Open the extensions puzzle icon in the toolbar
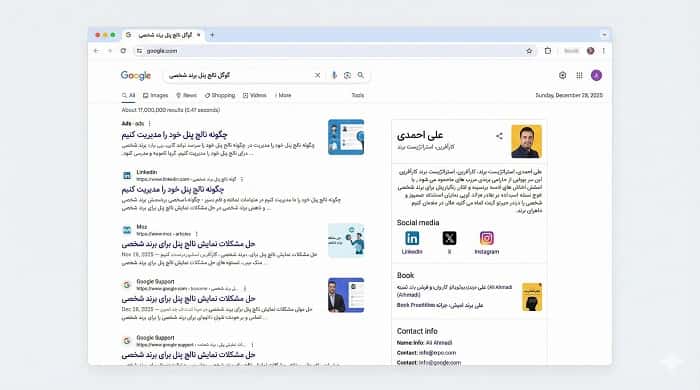Screen dimensions: 700x390 click(x=548, y=51)
